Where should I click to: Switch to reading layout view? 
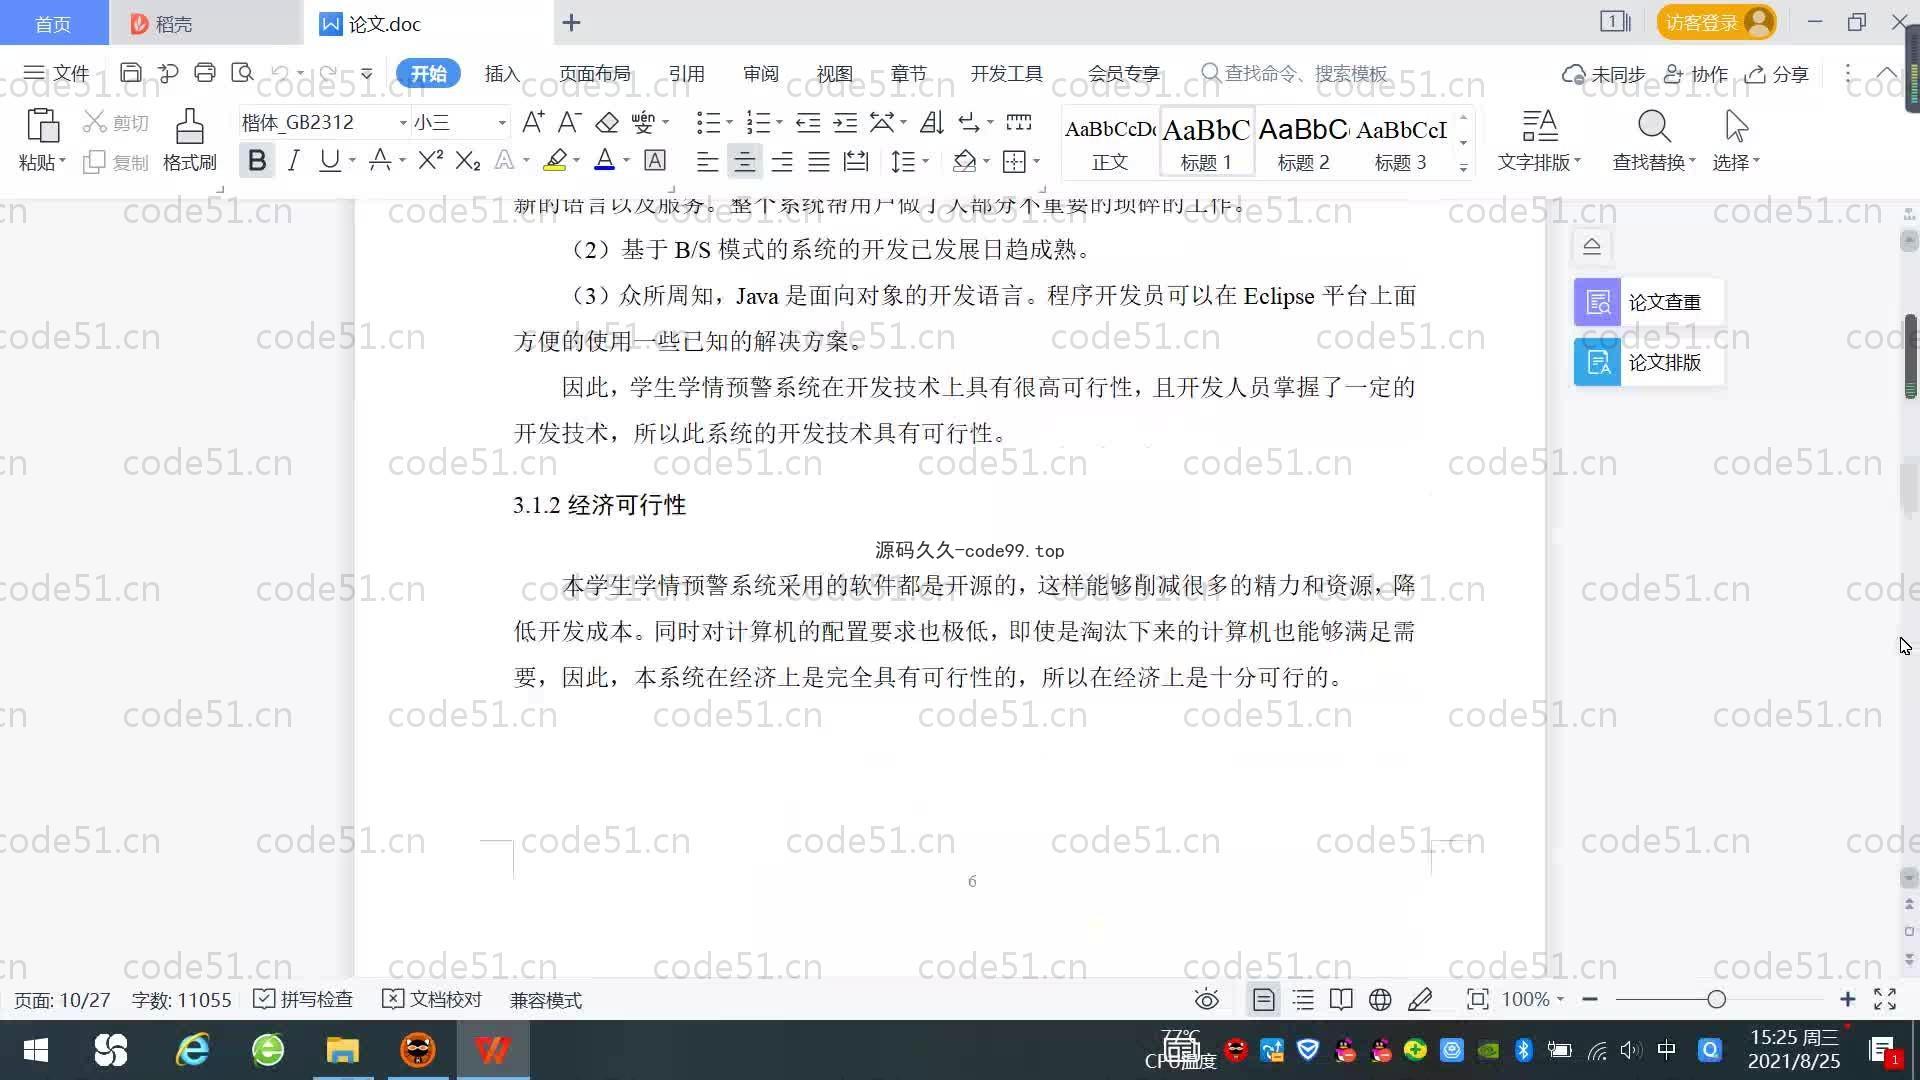(x=1341, y=1000)
